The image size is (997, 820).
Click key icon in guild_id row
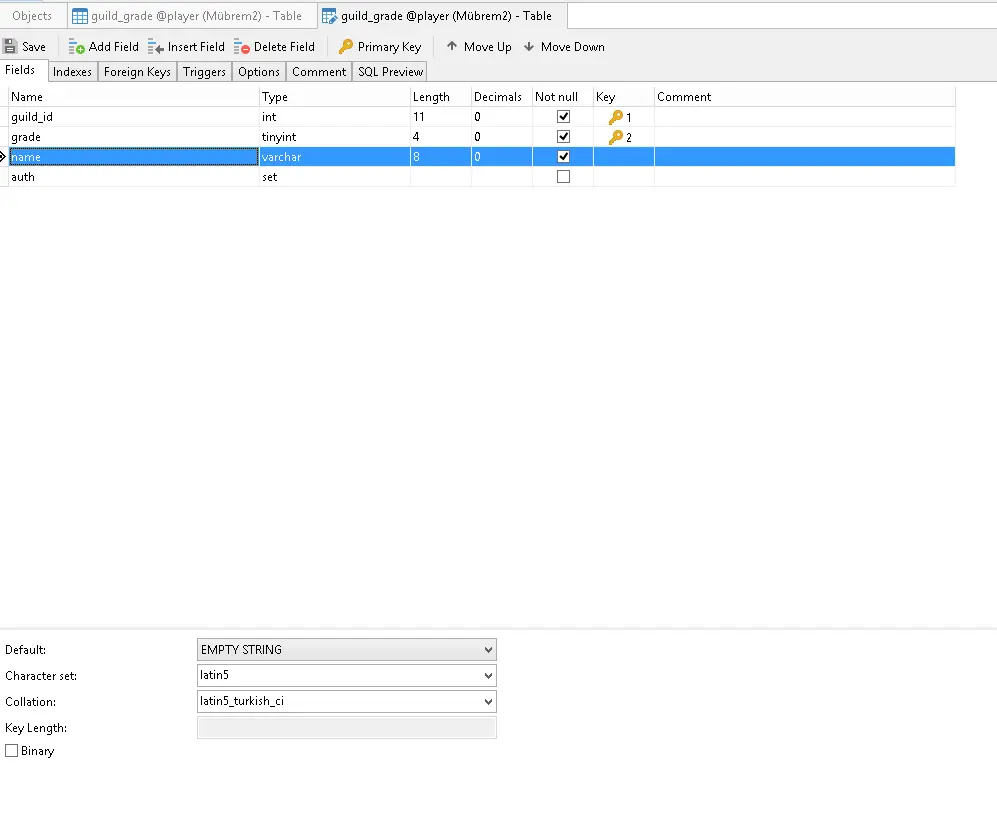(x=615, y=117)
